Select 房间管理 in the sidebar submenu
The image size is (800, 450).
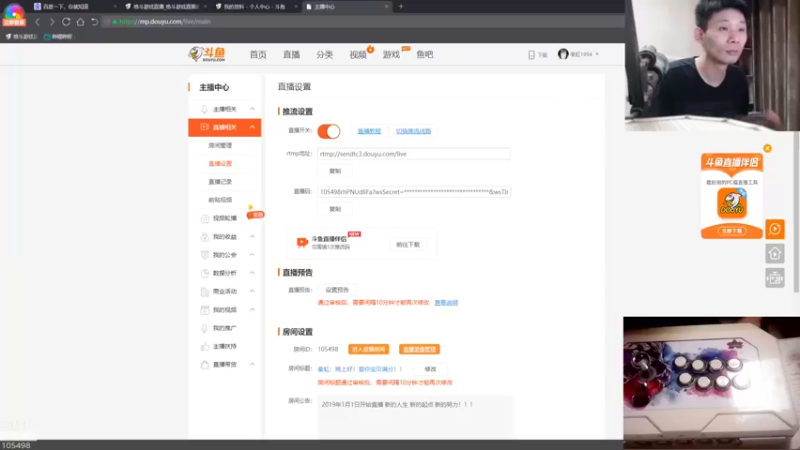click(x=220, y=145)
